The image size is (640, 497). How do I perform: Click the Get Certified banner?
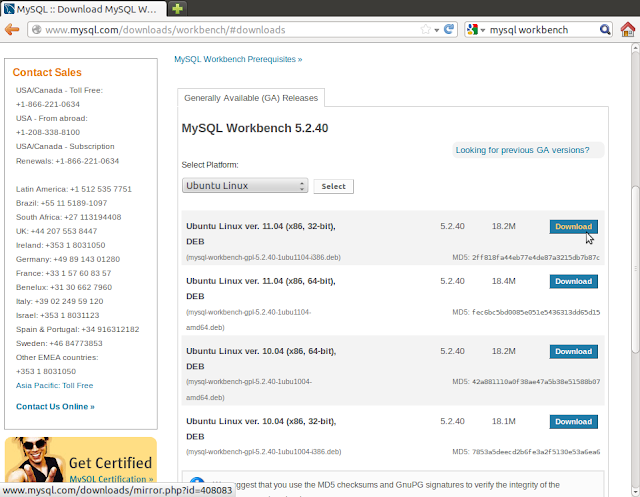pos(81,460)
